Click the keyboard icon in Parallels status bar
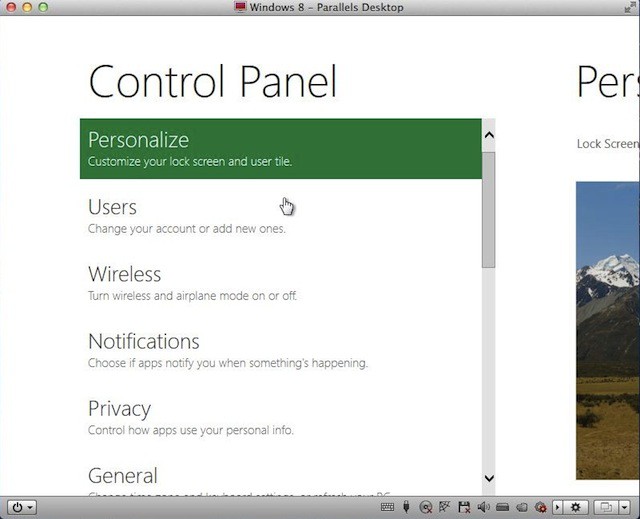This screenshot has width=640, height=519. coord(388,507)
